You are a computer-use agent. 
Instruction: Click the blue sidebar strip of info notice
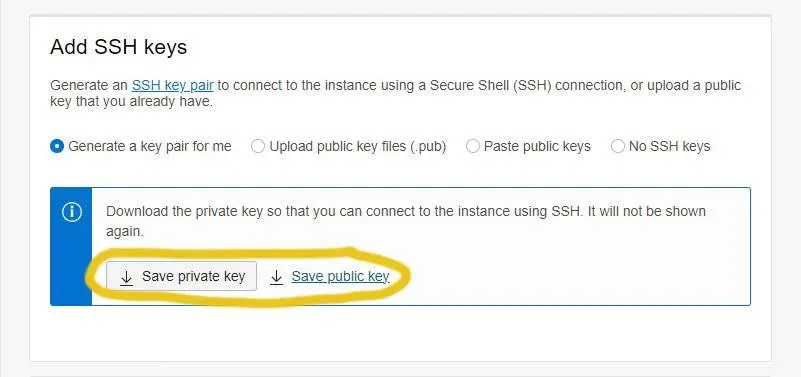(71, 247)
